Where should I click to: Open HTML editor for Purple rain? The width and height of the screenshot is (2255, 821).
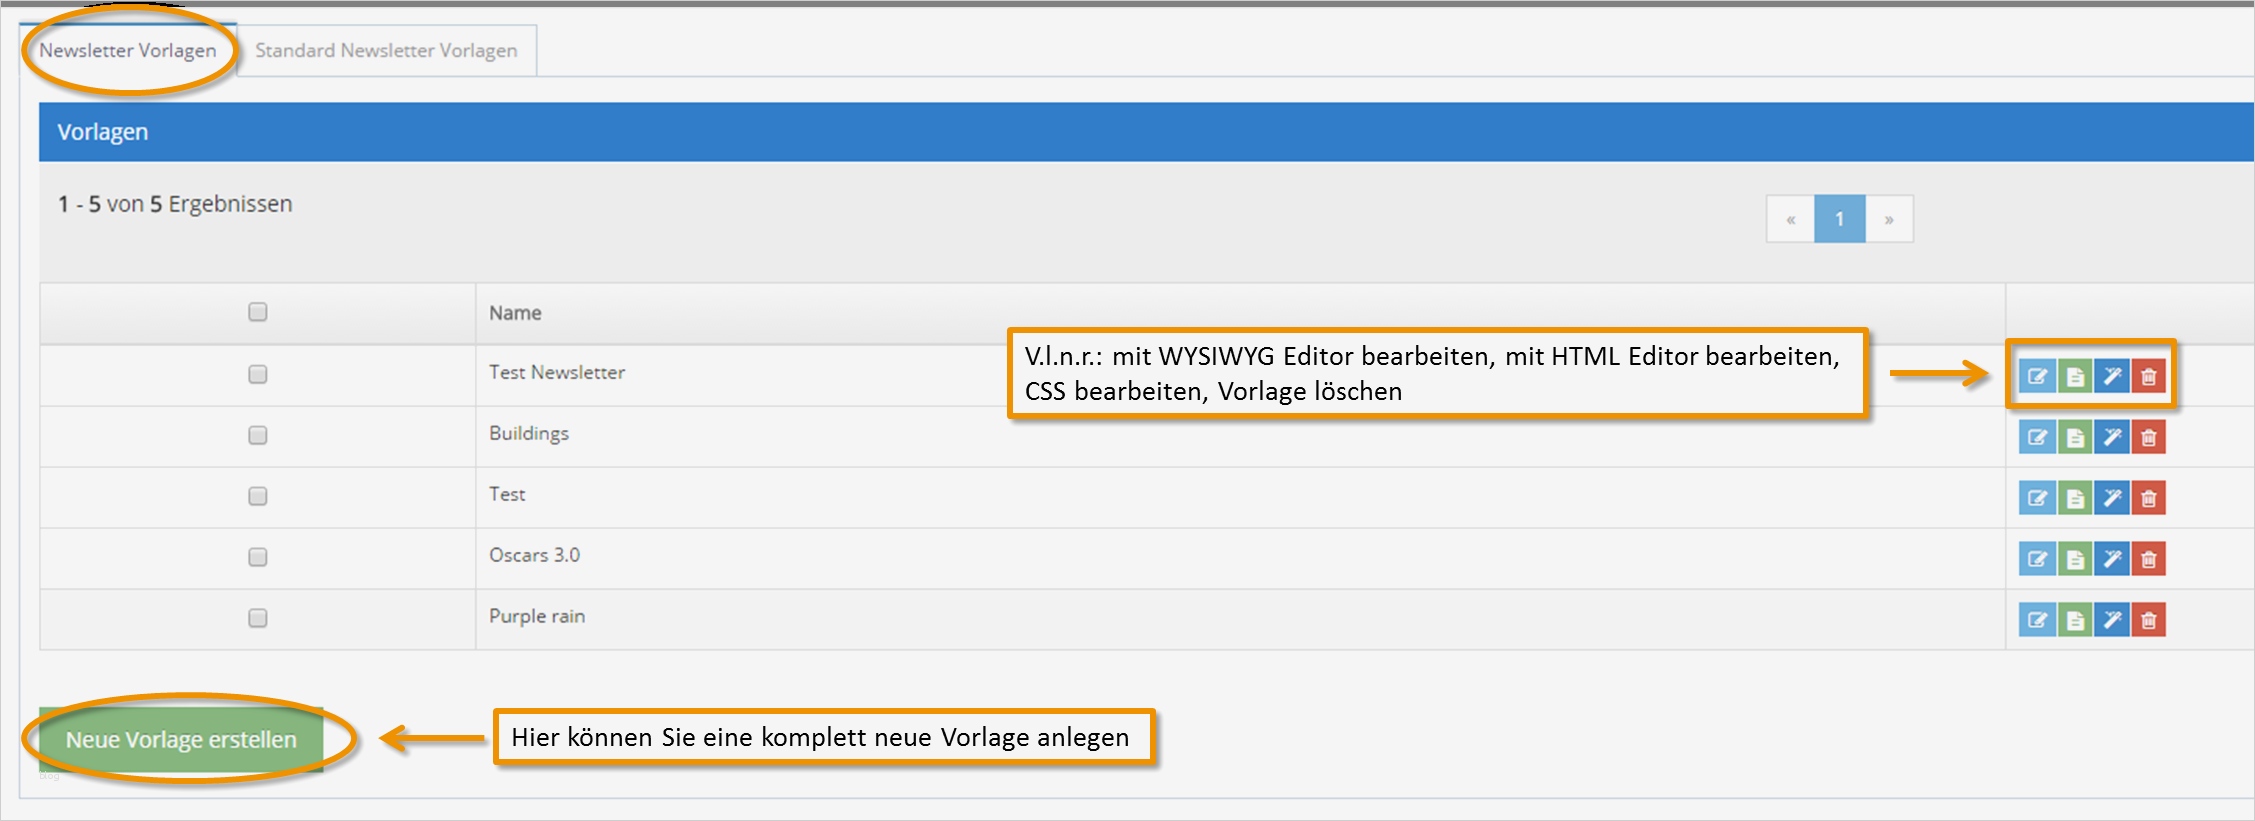click(2074, 619)
